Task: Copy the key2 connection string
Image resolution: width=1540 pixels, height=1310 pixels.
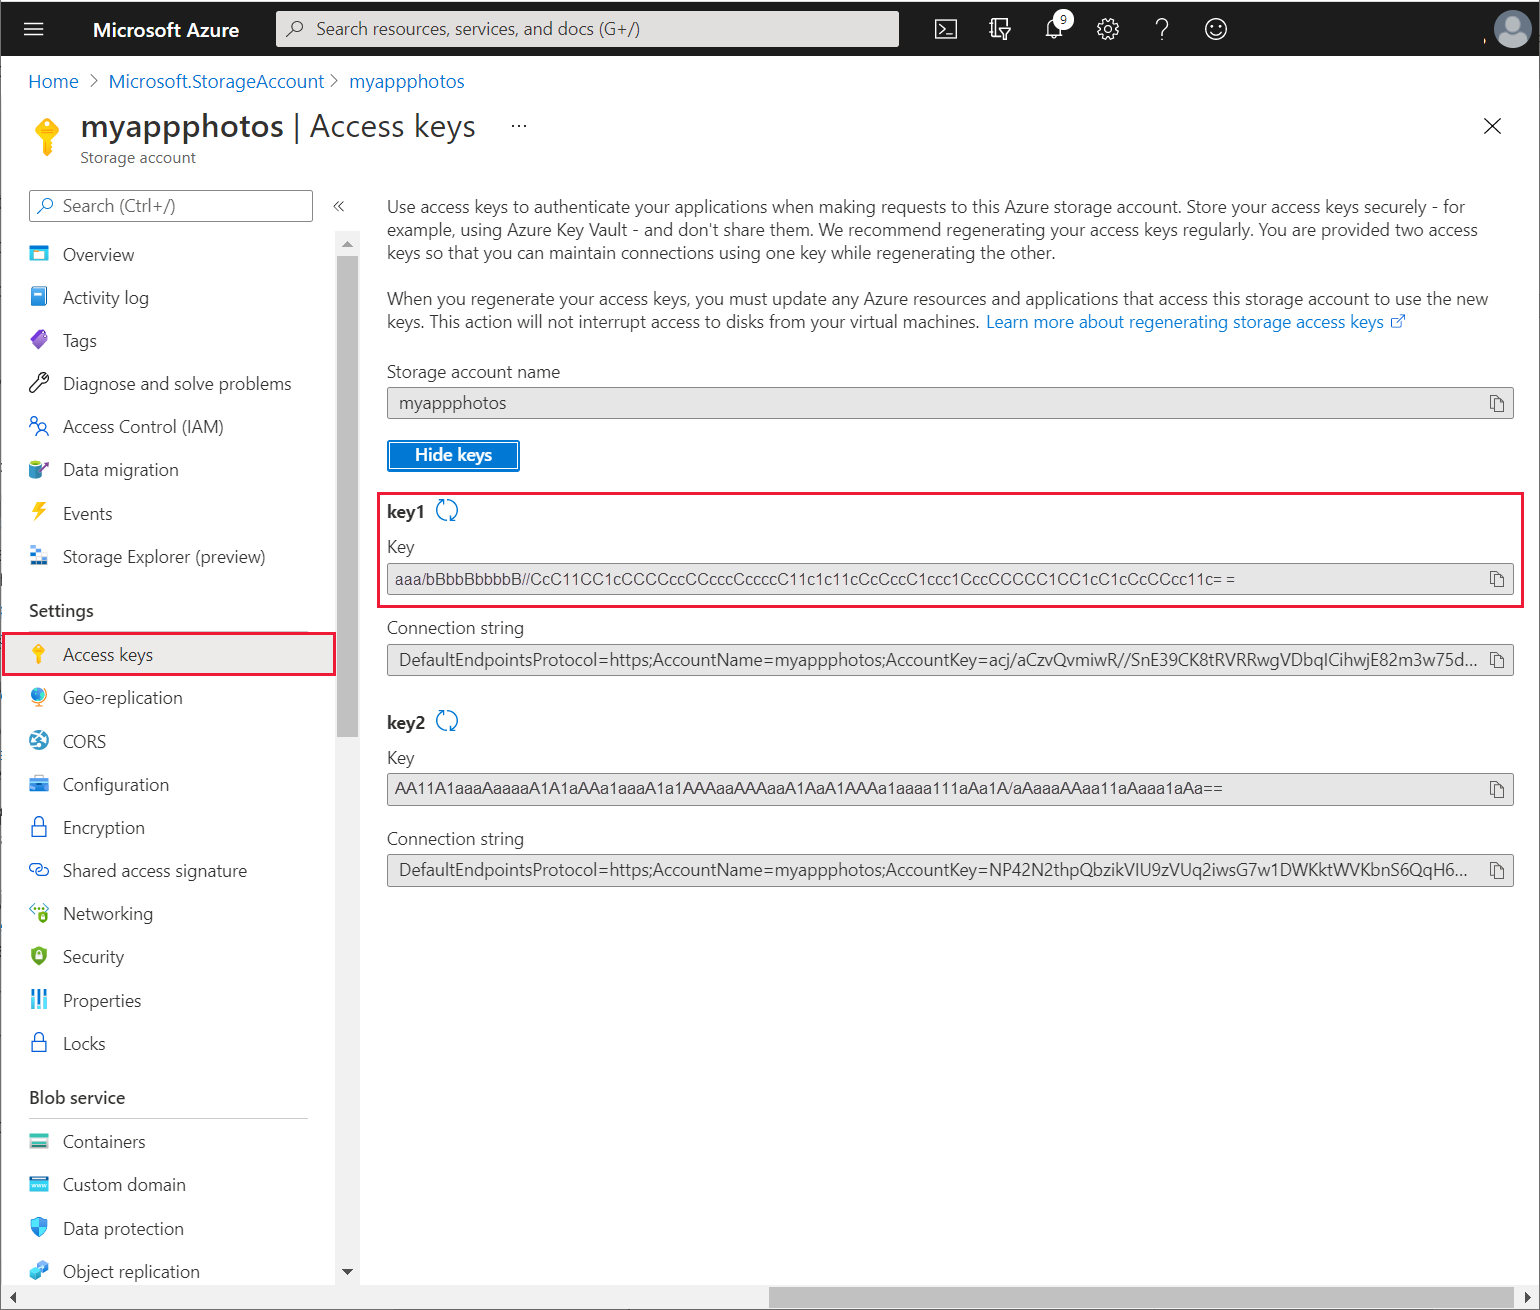Action: point(1497,870)
